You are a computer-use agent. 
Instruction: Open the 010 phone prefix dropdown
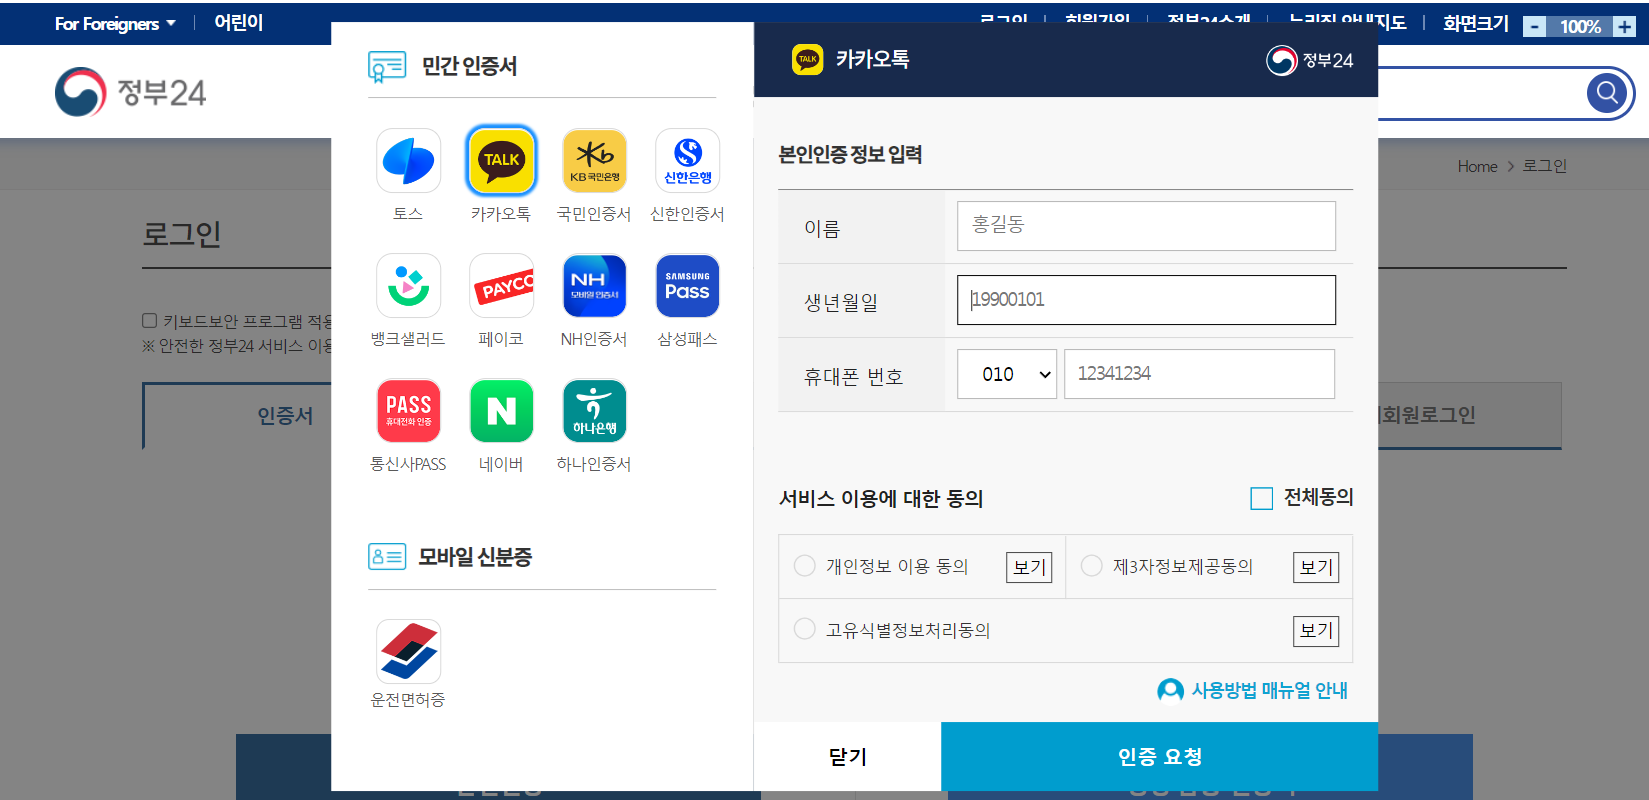[1007, 374]
